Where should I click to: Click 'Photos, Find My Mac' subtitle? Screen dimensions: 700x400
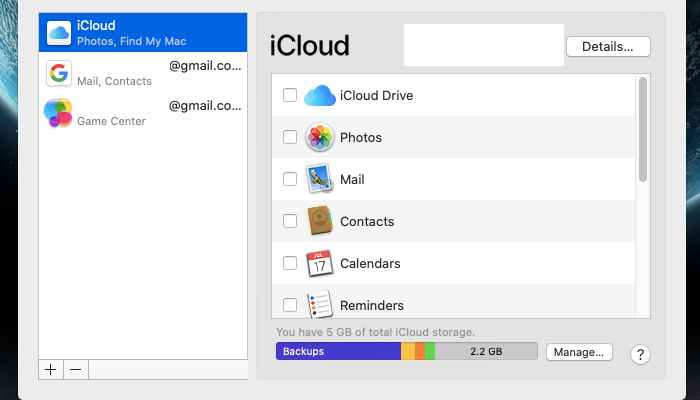coord(132,41)
